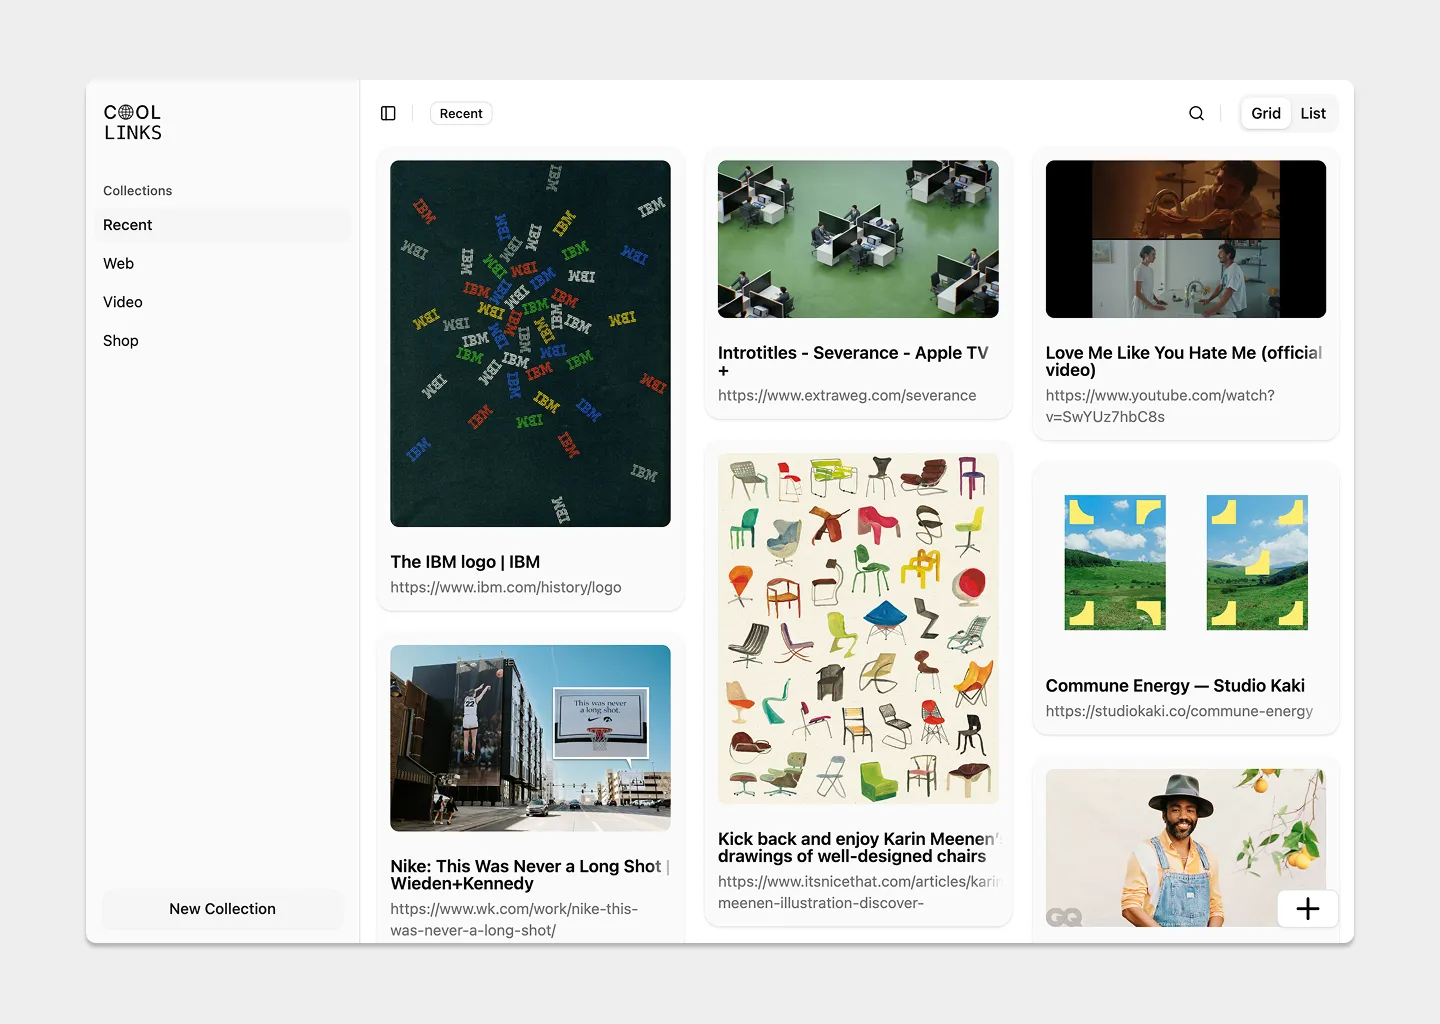Open Severance office scene thumbnail

point(858,239)
